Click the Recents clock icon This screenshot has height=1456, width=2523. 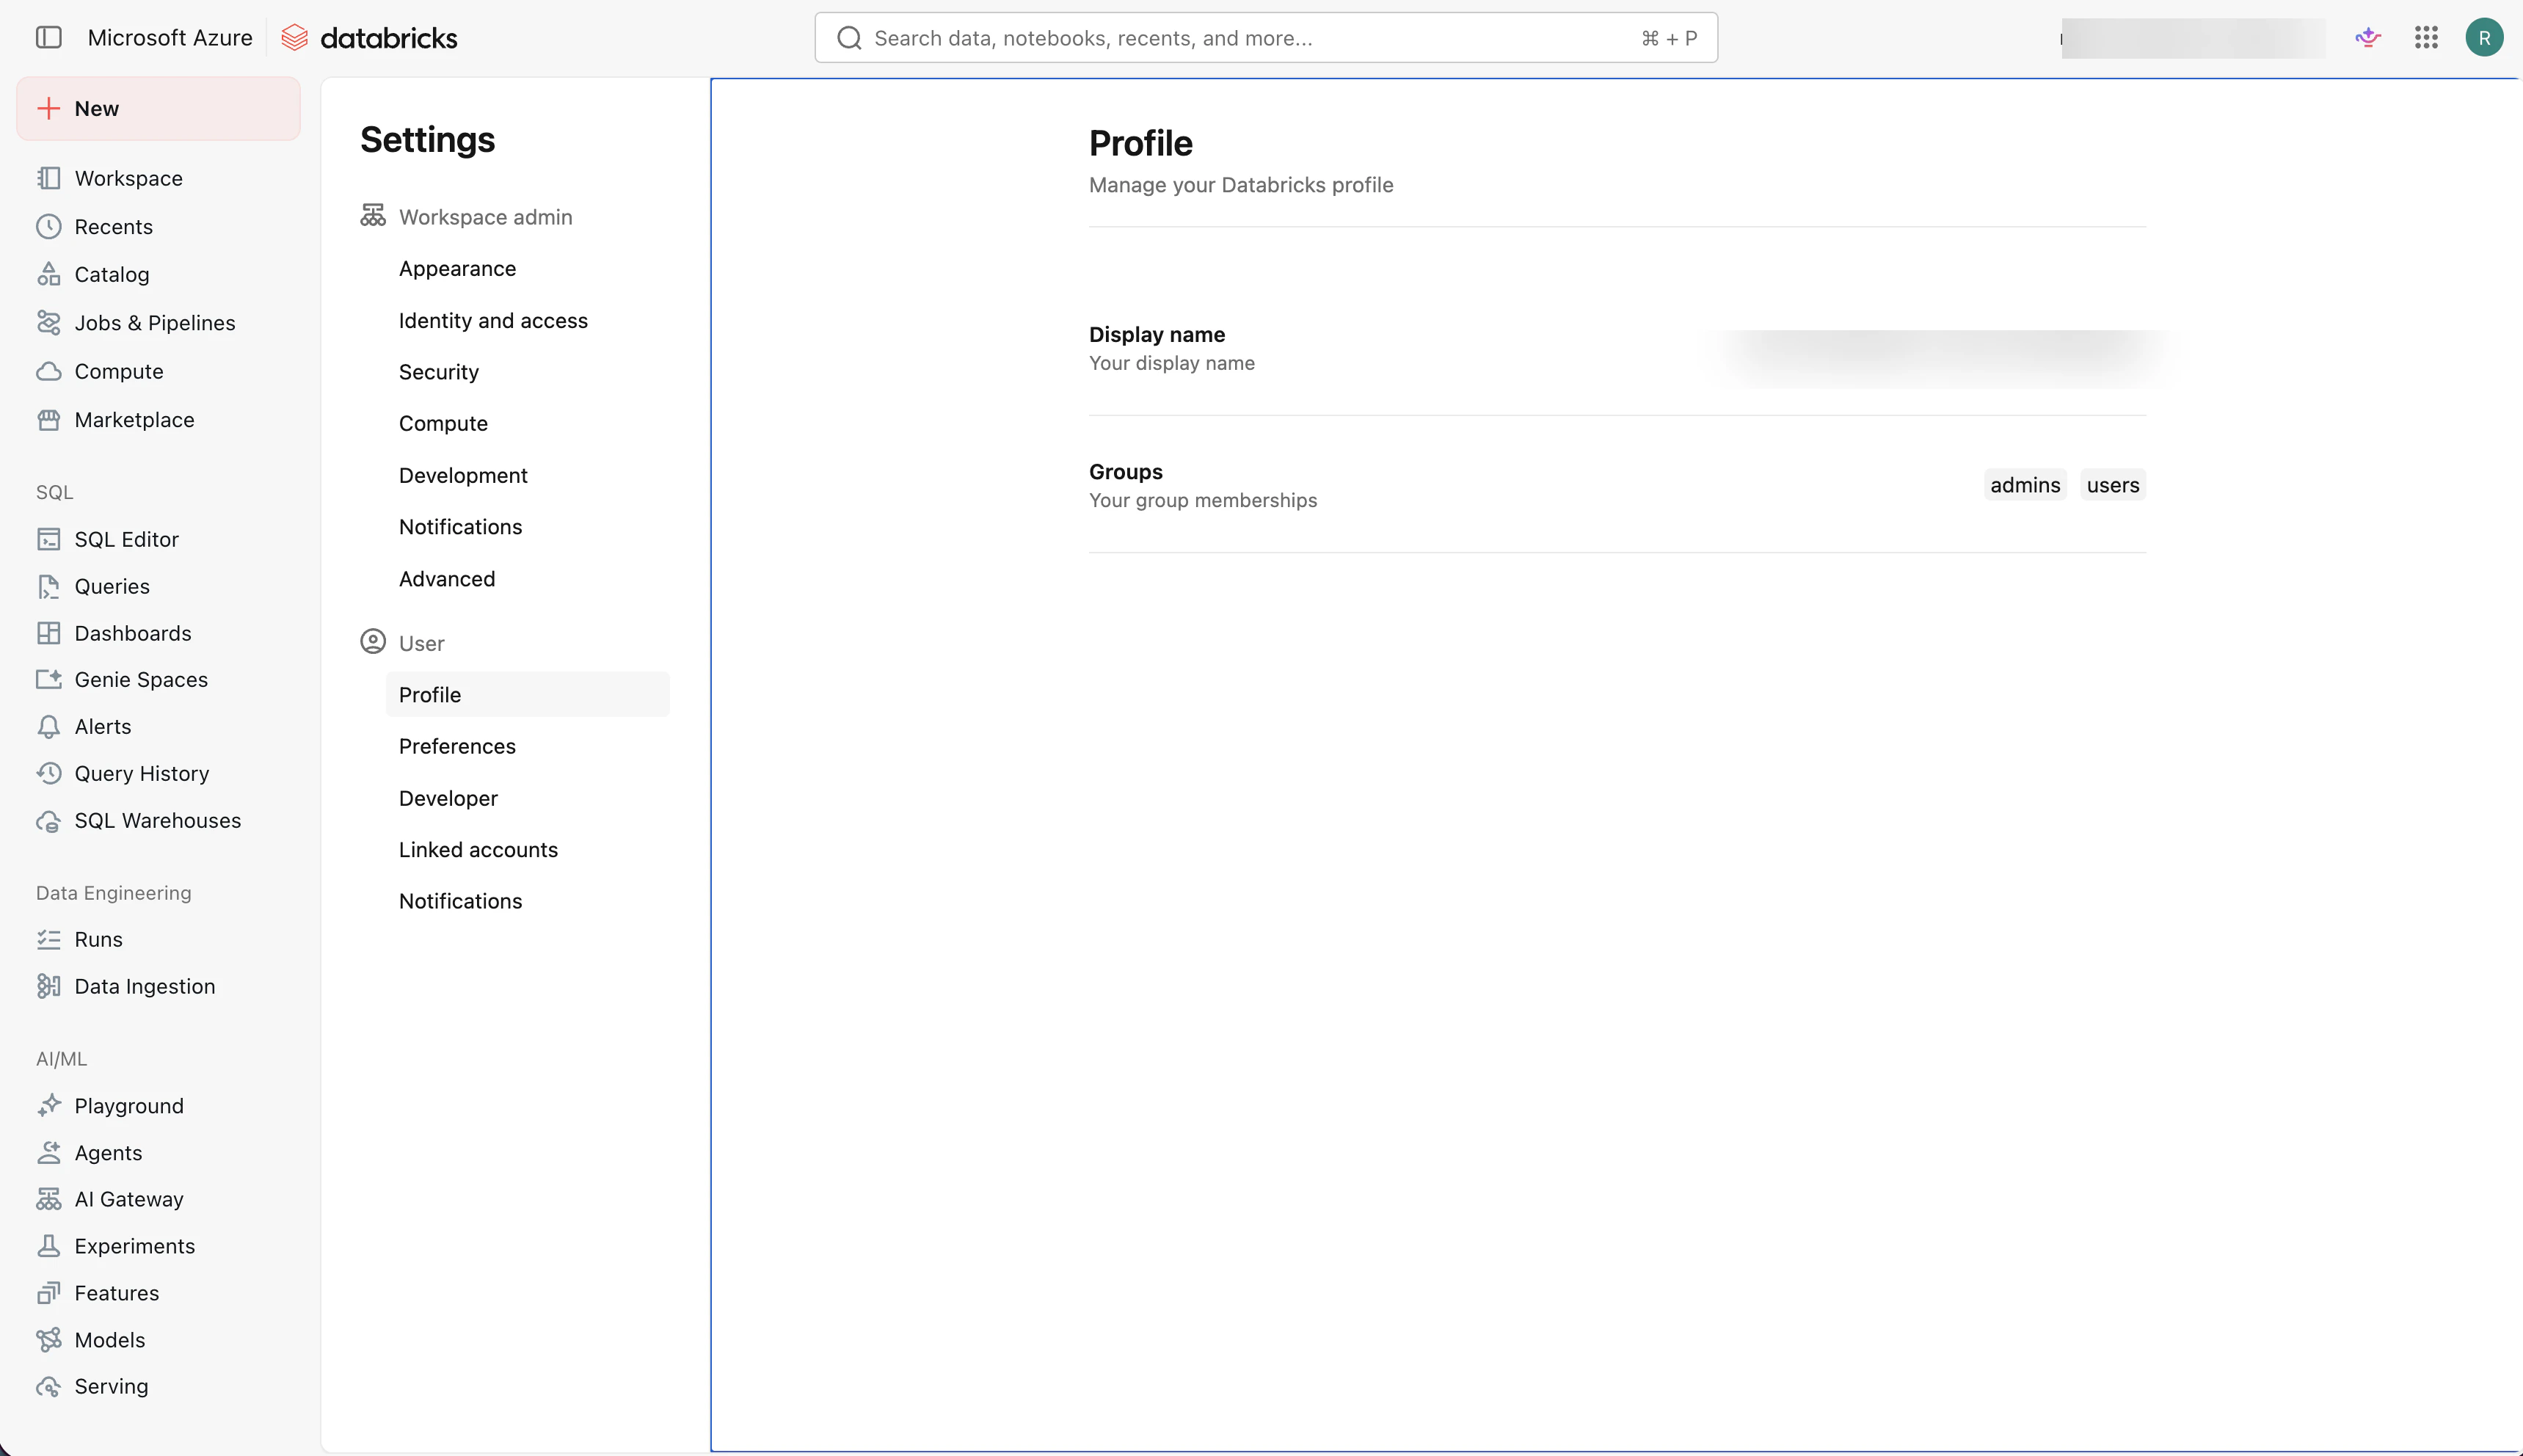[x=48, y=227]
